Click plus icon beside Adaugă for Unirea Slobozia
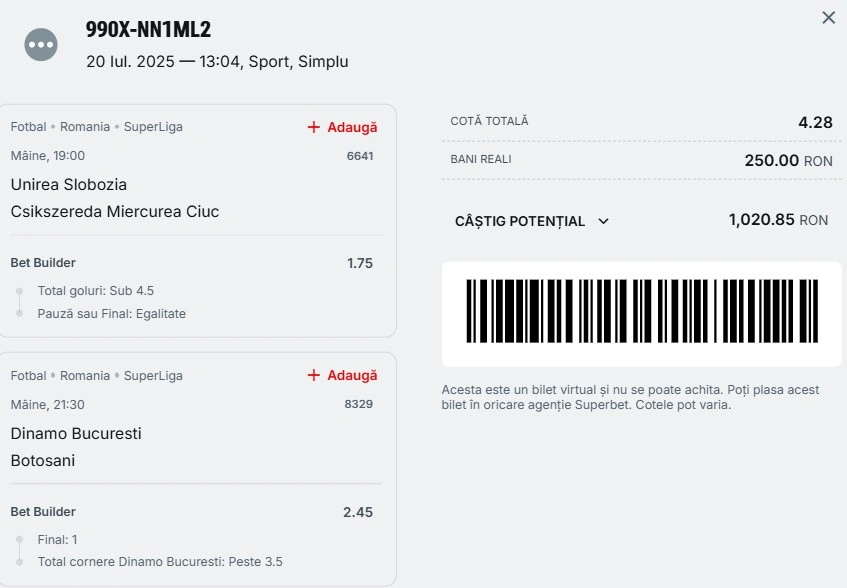 (x=314, y=127)
